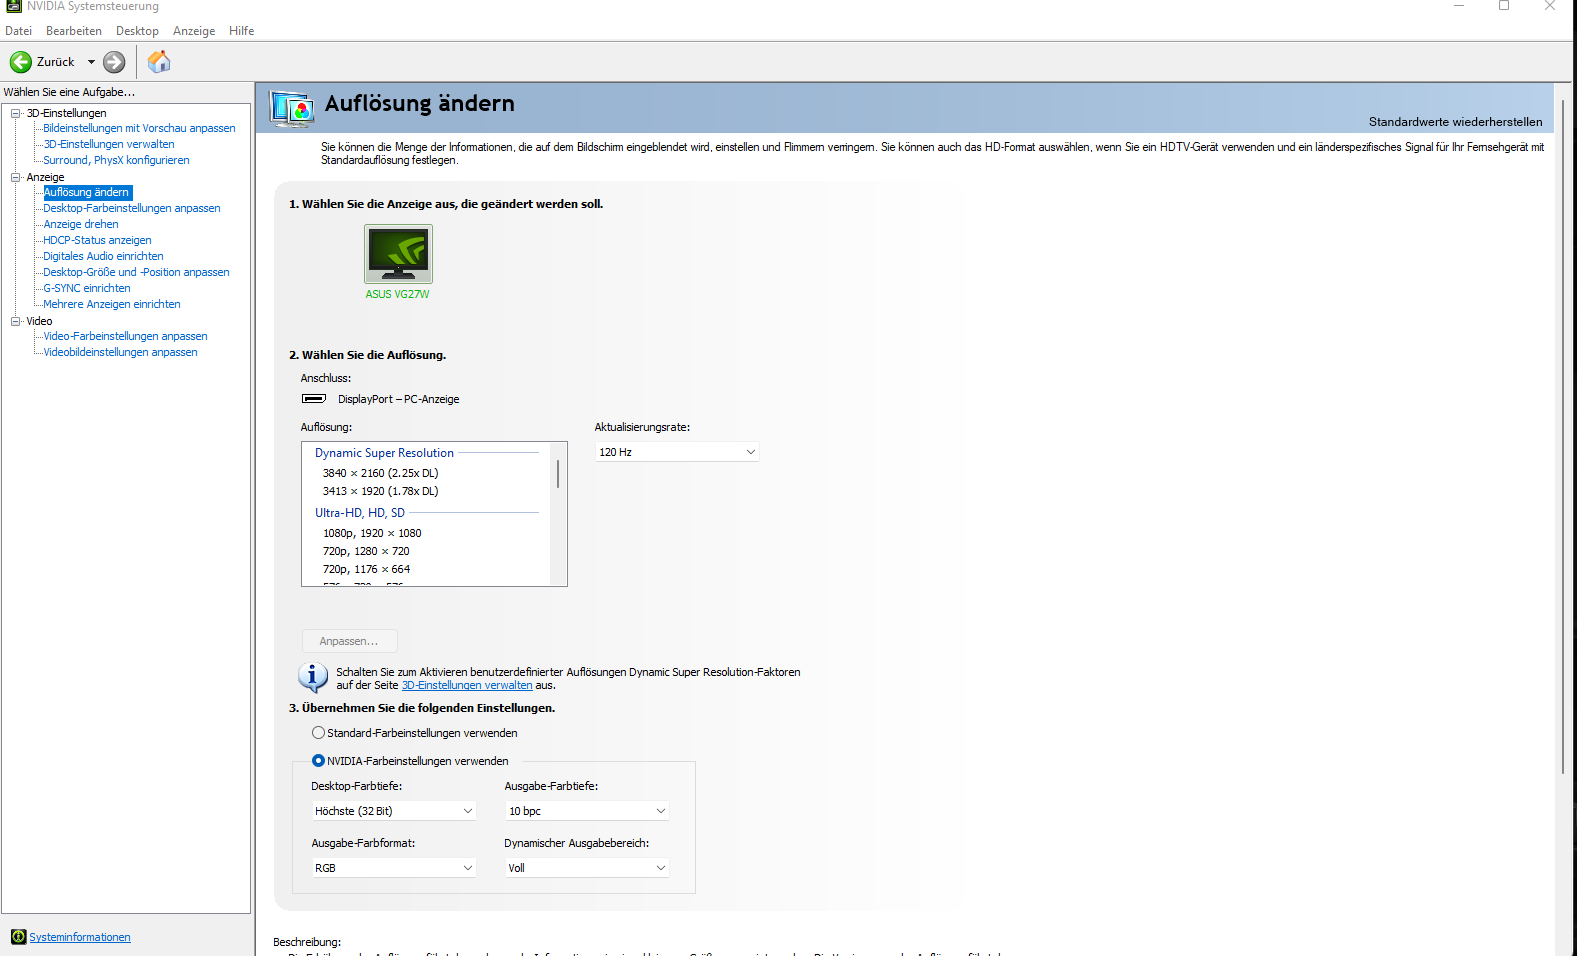Open 3D-Einstellungen verwalten in tree

109,144
